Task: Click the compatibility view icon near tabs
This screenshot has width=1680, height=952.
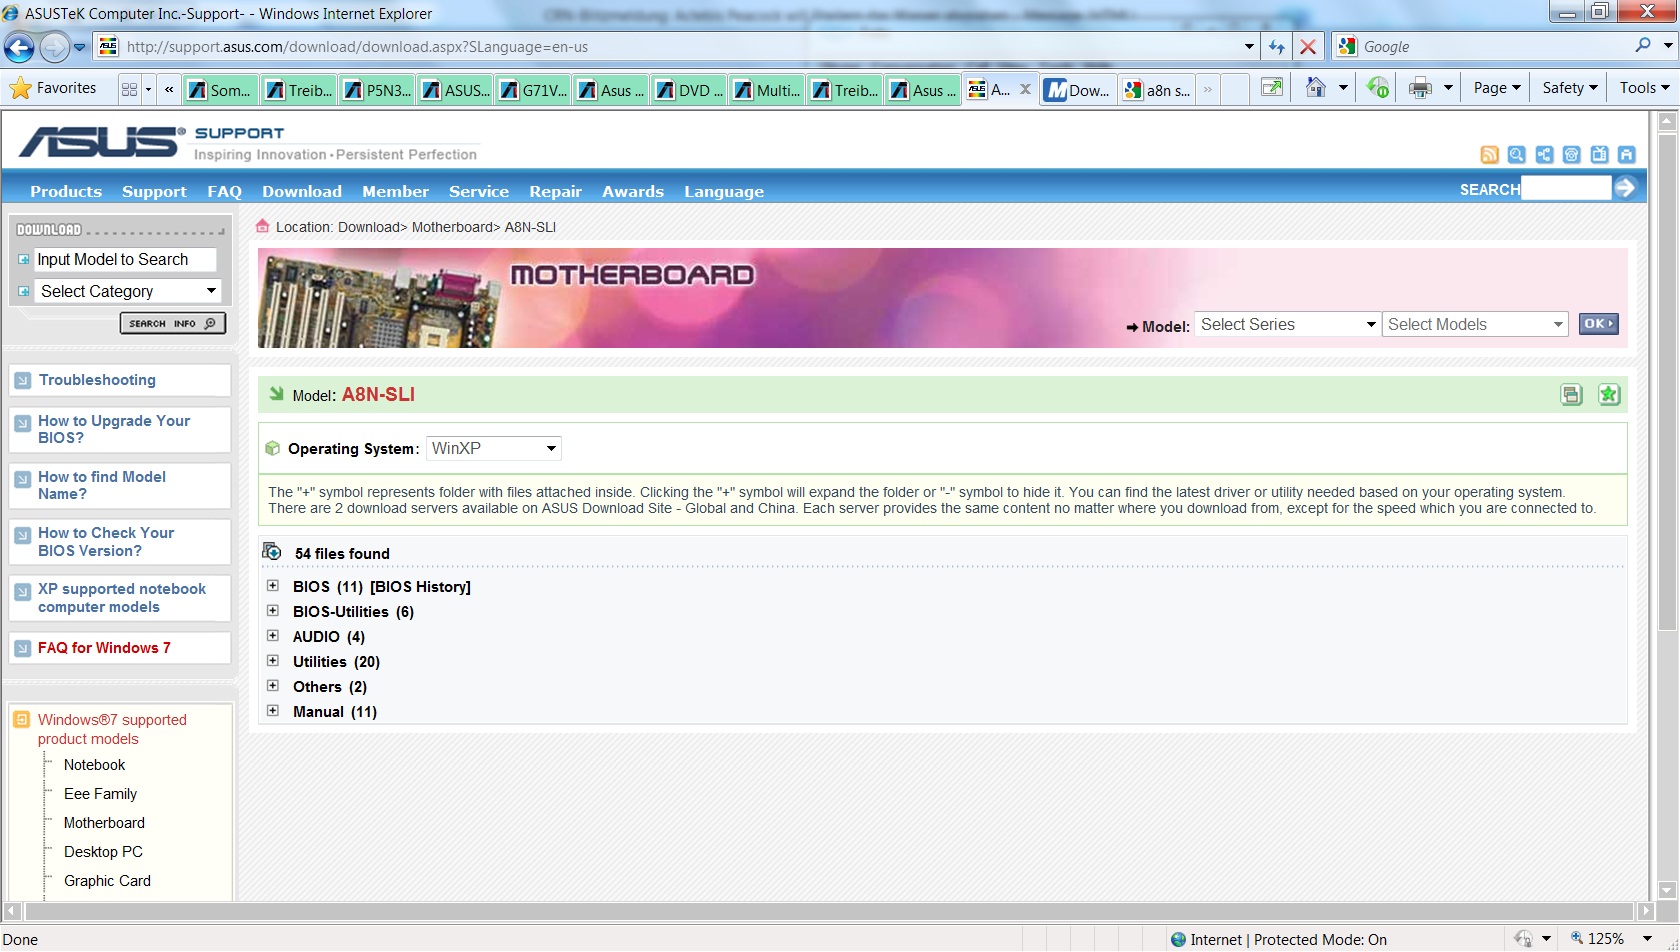Action: click(x=1272, y=88)
